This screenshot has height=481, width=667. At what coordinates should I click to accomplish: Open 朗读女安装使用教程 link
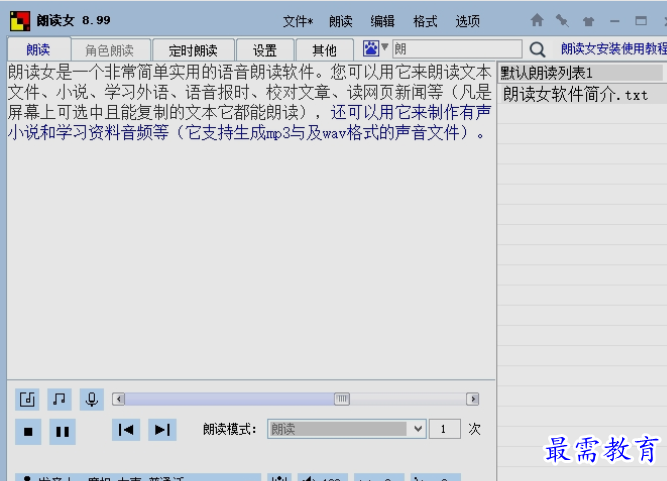pos(613,49)
